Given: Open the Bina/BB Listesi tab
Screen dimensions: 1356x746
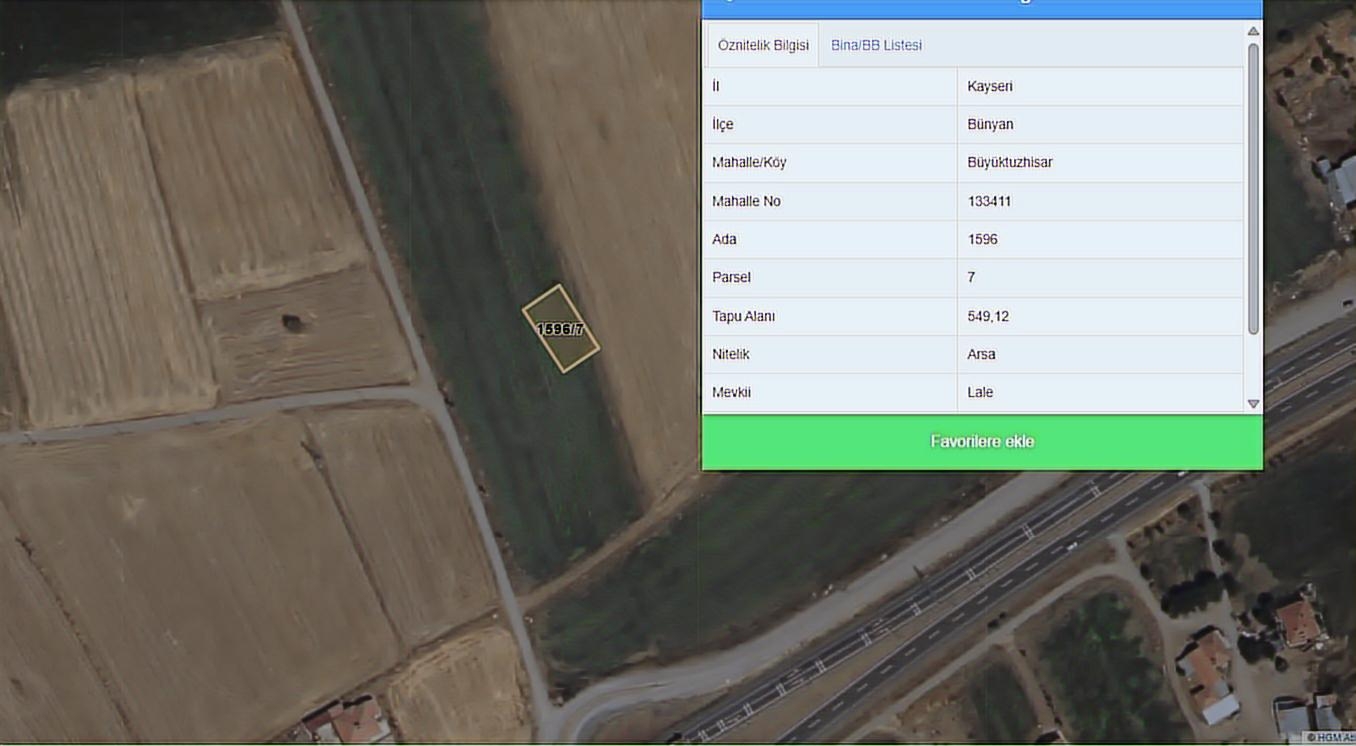Looking at the screenshot, I should coord(876,45).
